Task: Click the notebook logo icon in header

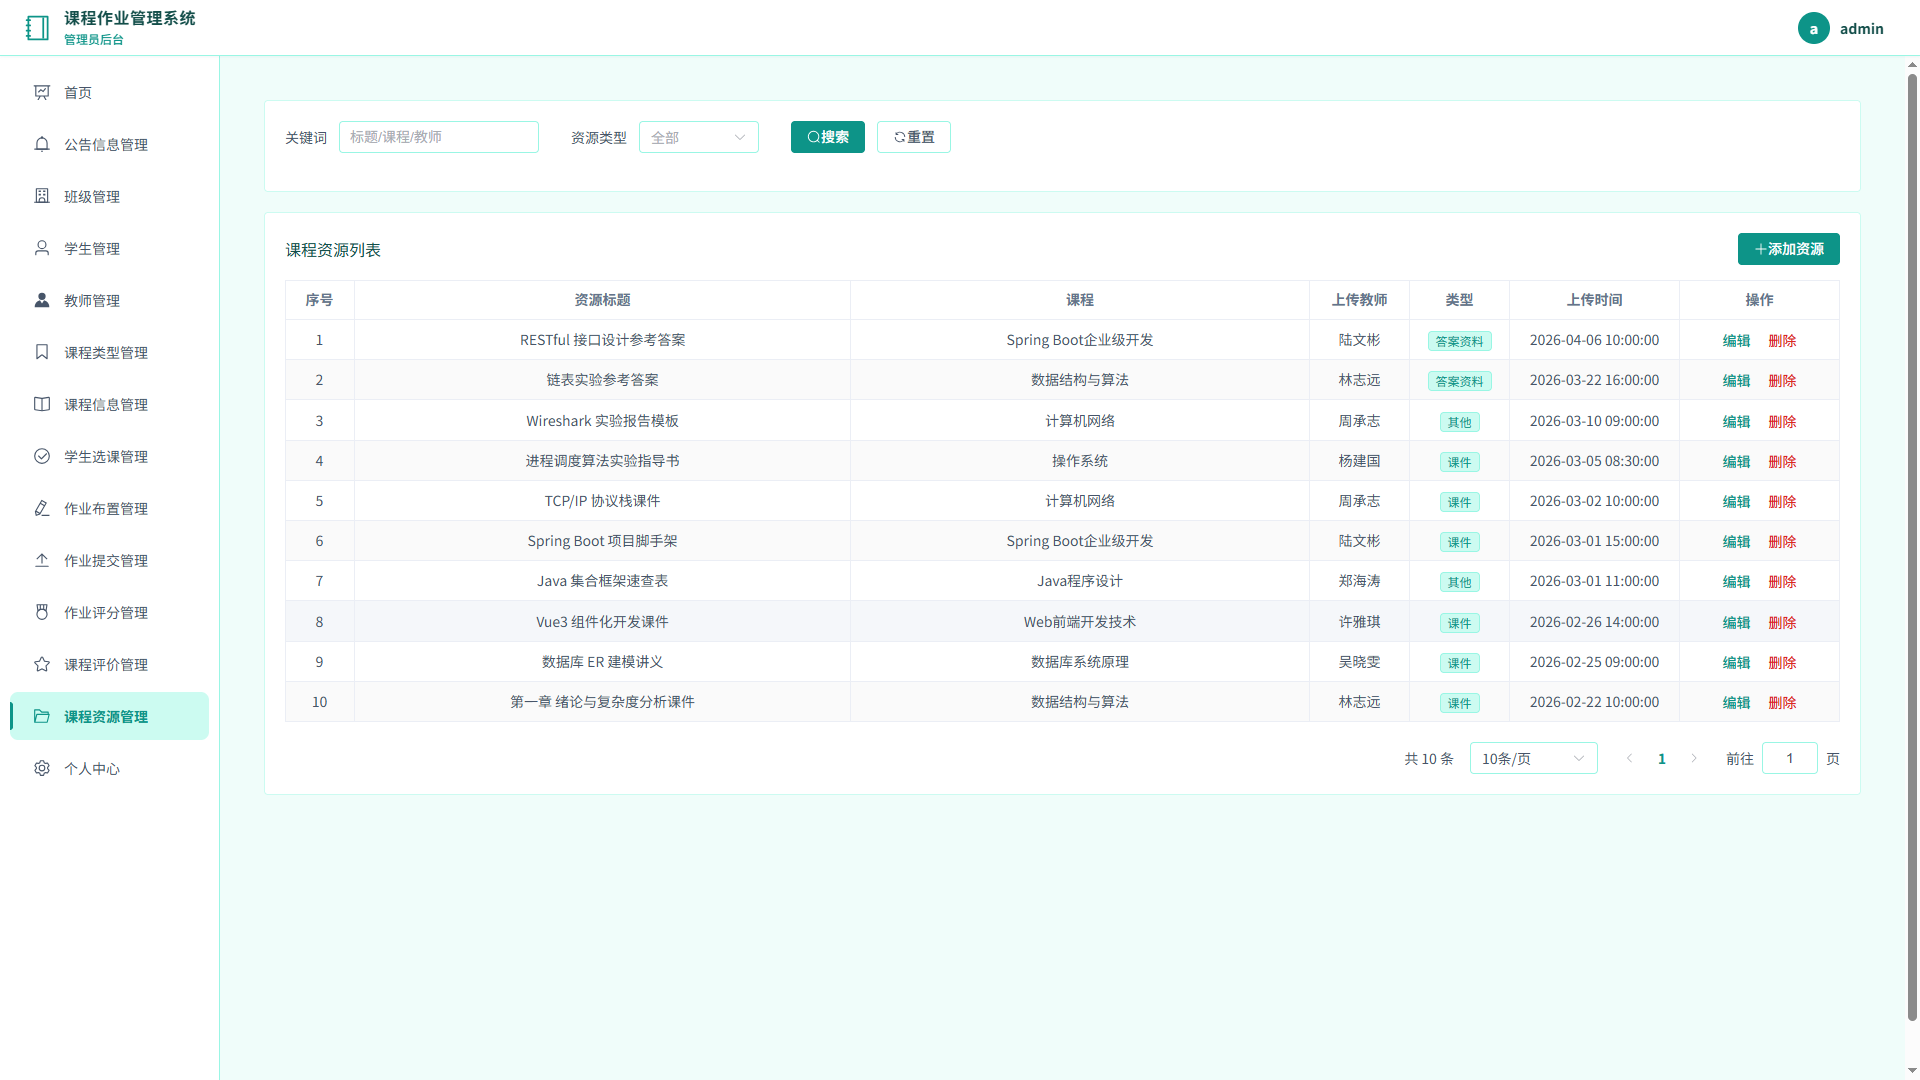Action: click(38, 28)
